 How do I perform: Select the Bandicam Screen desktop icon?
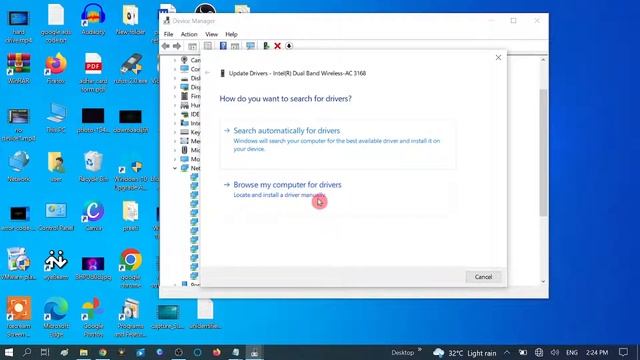click(19, 317)
